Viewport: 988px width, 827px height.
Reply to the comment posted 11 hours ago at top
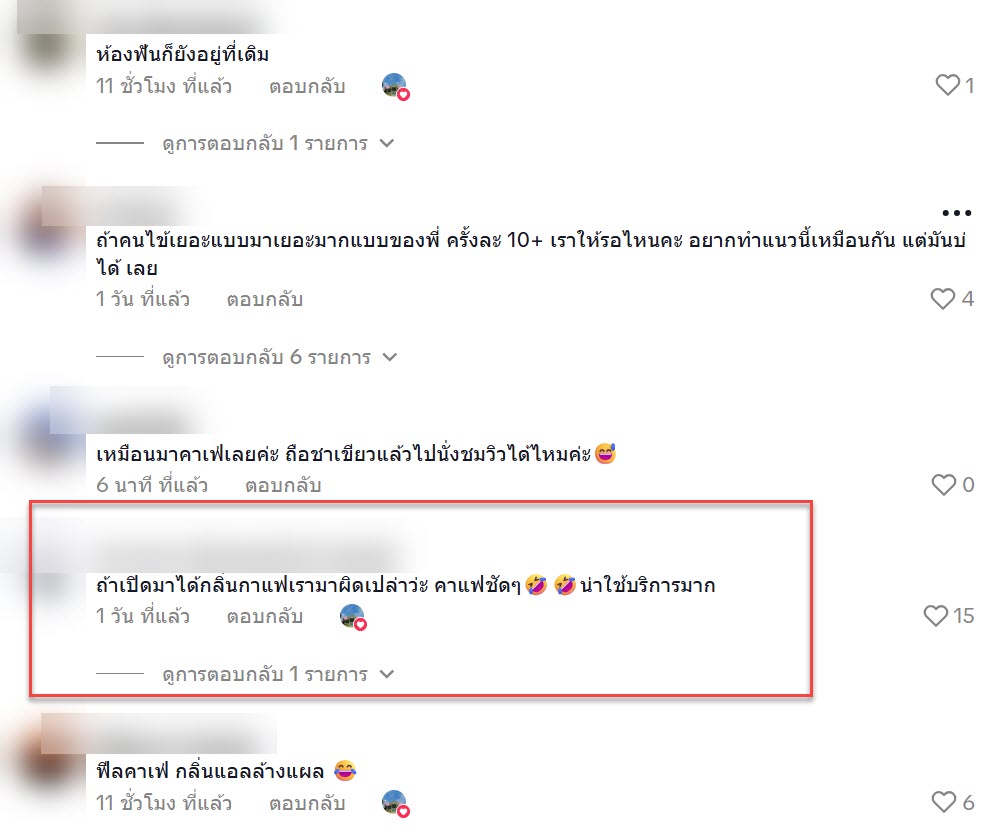point(307,86)
